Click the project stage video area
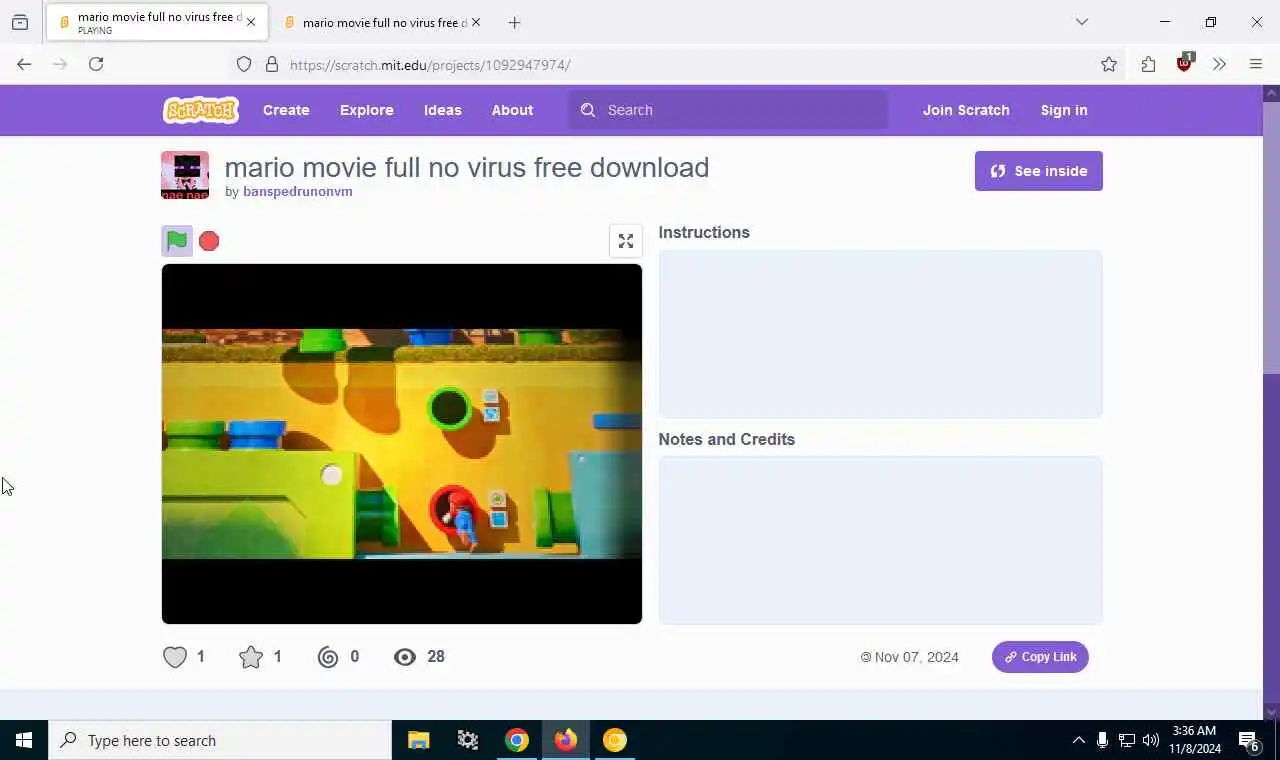The height and width of the screenshot is (760, 1280). pyautogui.click(x=402, y=444)
